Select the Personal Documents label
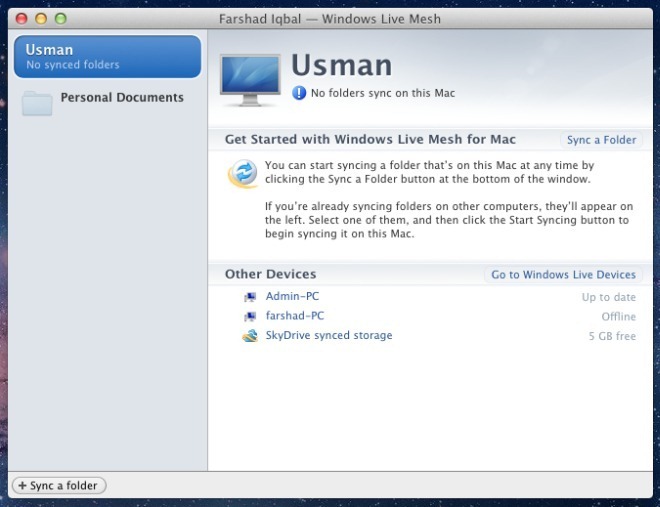This screenshot has height=507, width=660. click(122, 97)
